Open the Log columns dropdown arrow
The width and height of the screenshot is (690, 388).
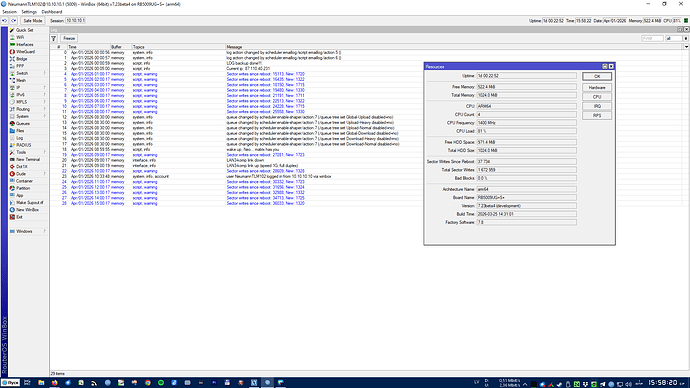686,47
